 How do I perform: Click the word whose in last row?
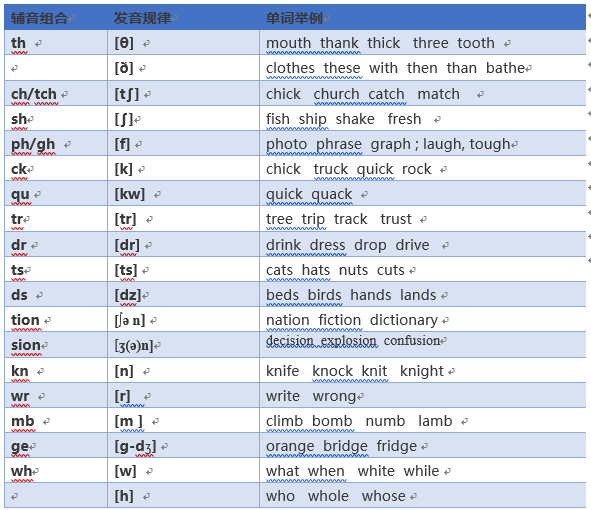click(383, 496)
